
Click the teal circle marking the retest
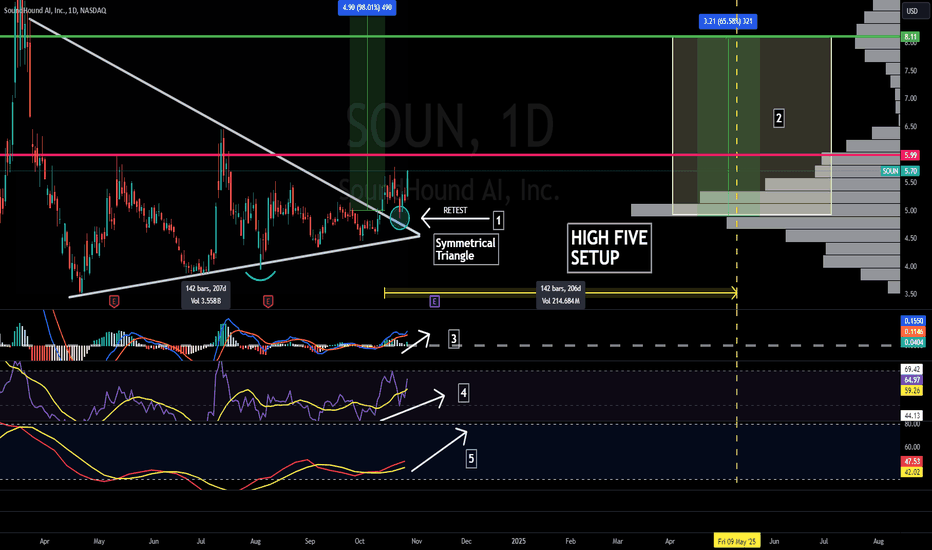(x=400, y=217)
